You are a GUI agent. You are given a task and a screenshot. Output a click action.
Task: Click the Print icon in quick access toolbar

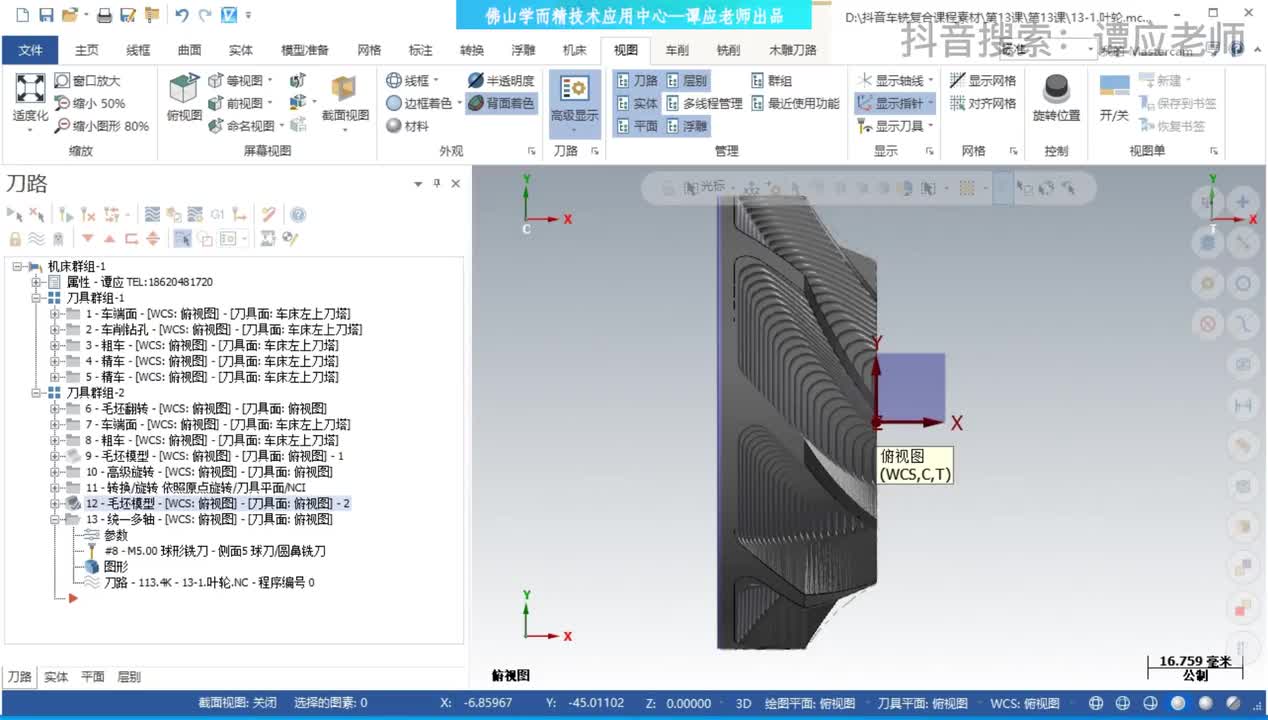(x=104, y=15)
